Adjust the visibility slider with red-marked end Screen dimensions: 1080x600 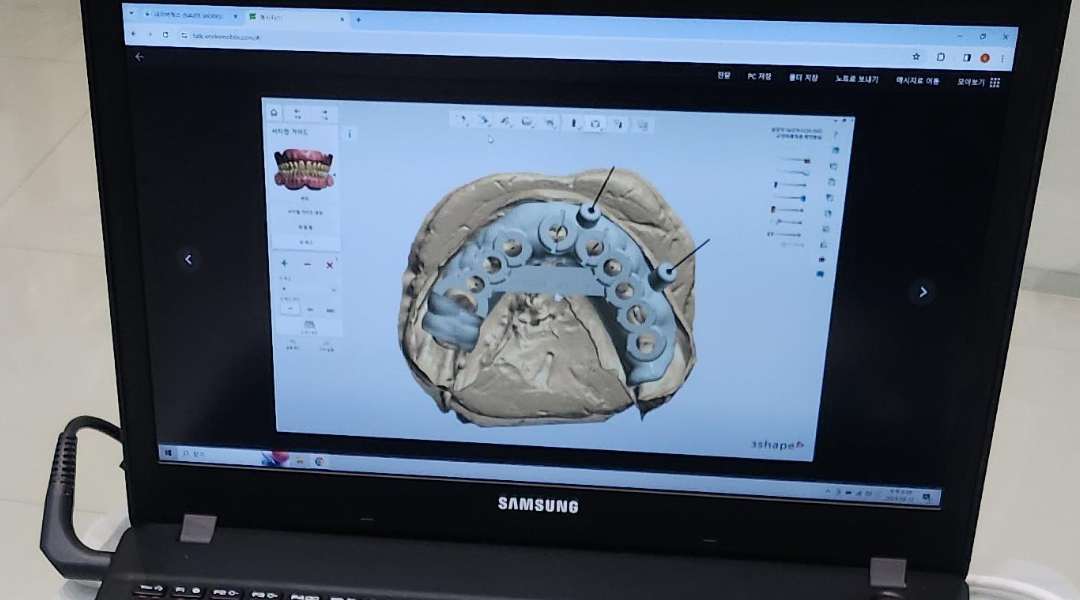(x=787, y=209)
